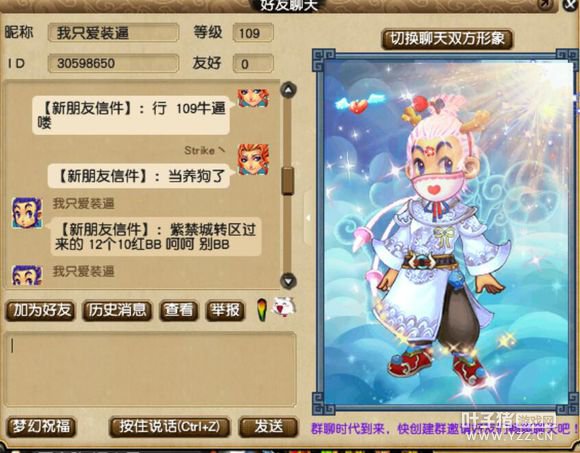Click 切换聊天双方形象 button
The image size is (580, 453).
click(x=447, y=39)
